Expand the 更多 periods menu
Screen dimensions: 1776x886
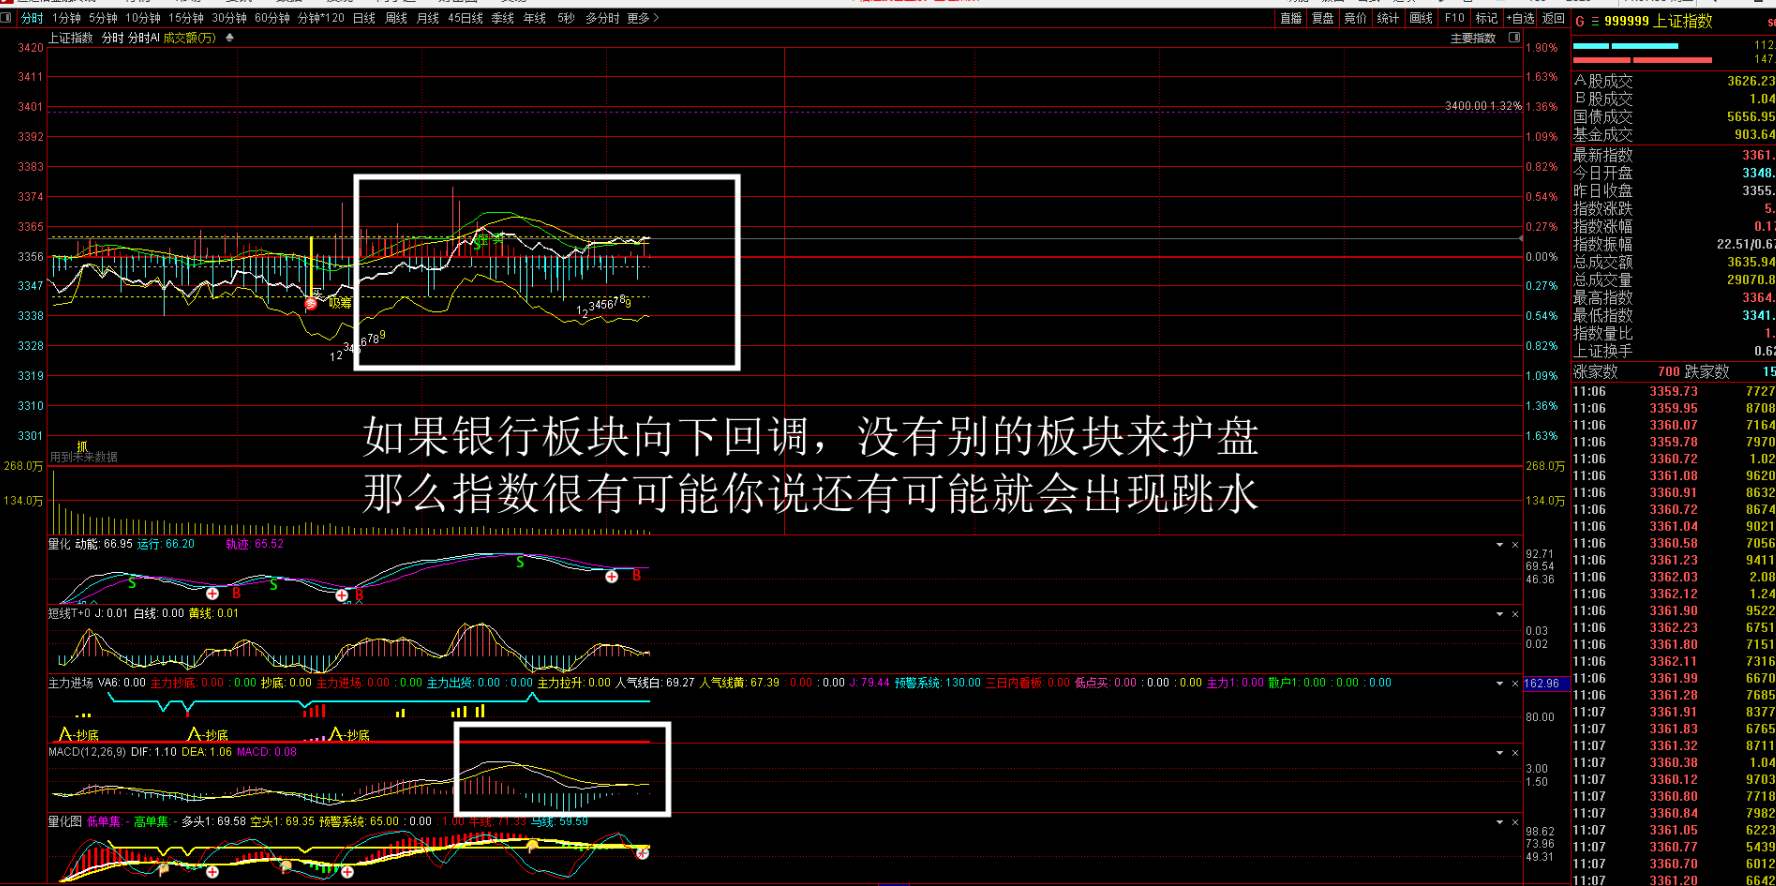[643, 18]
